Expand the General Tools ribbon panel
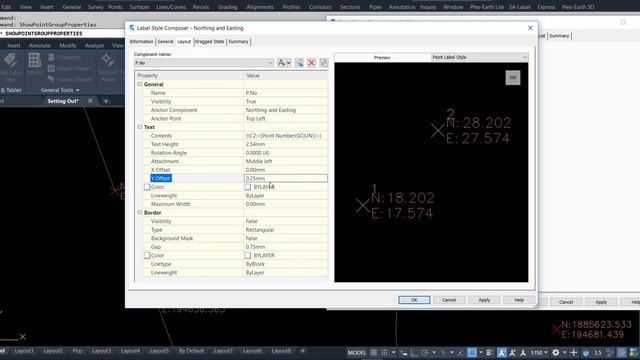The width and height of the screenshot is (640, 360). tap(60, 90)
